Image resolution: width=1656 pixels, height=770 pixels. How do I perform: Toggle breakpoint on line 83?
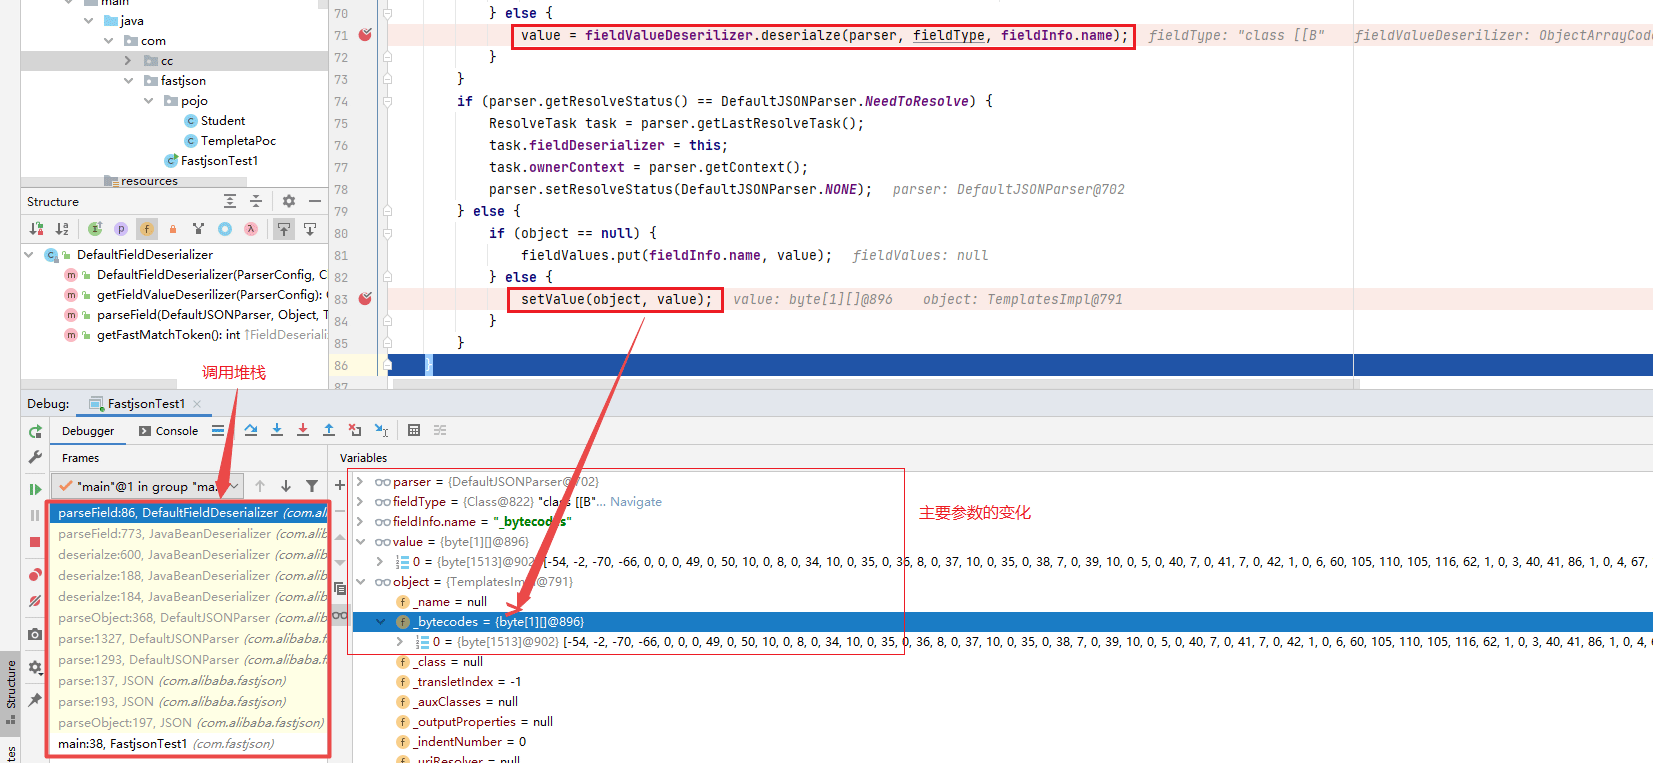365,299
